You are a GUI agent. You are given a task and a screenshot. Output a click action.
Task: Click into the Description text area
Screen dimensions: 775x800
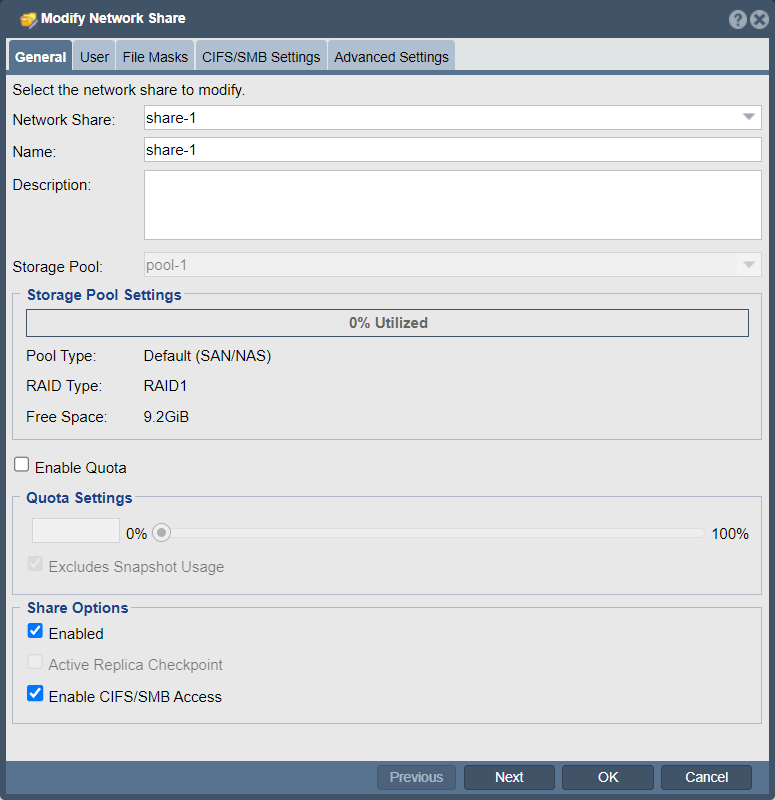tap(453, 205)
